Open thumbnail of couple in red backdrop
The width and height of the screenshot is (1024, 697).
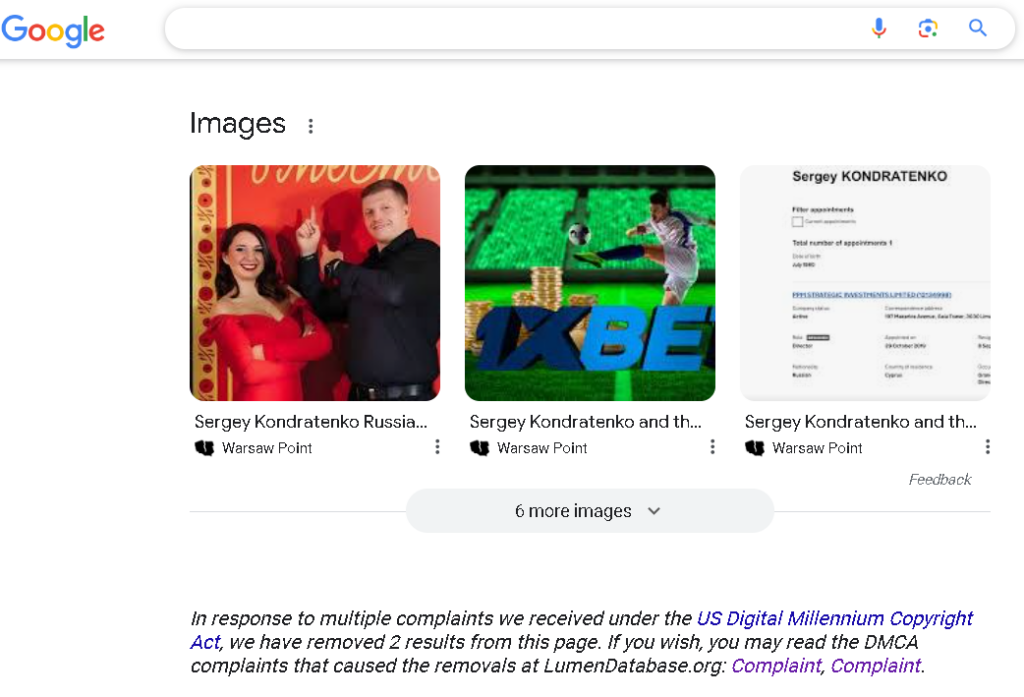click(315, 283)
